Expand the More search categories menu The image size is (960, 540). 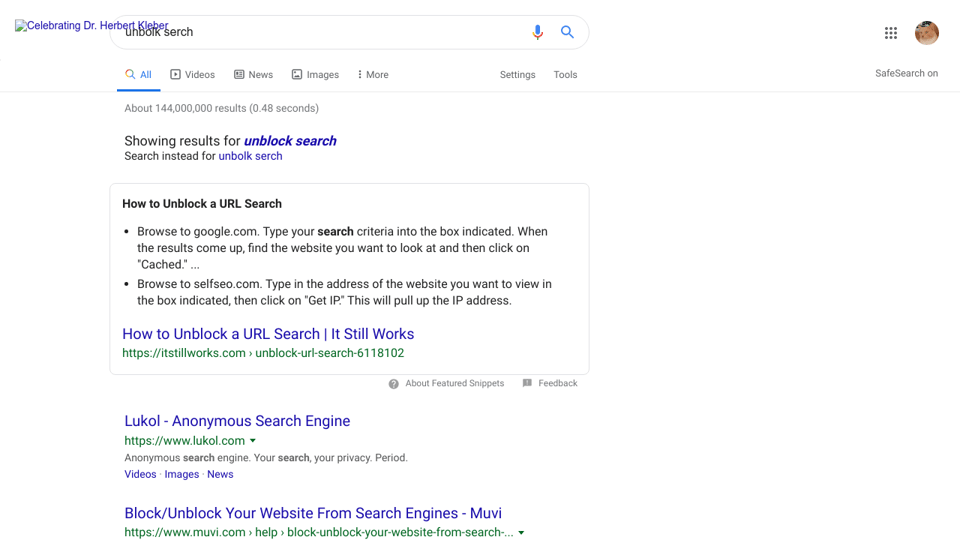373,75
